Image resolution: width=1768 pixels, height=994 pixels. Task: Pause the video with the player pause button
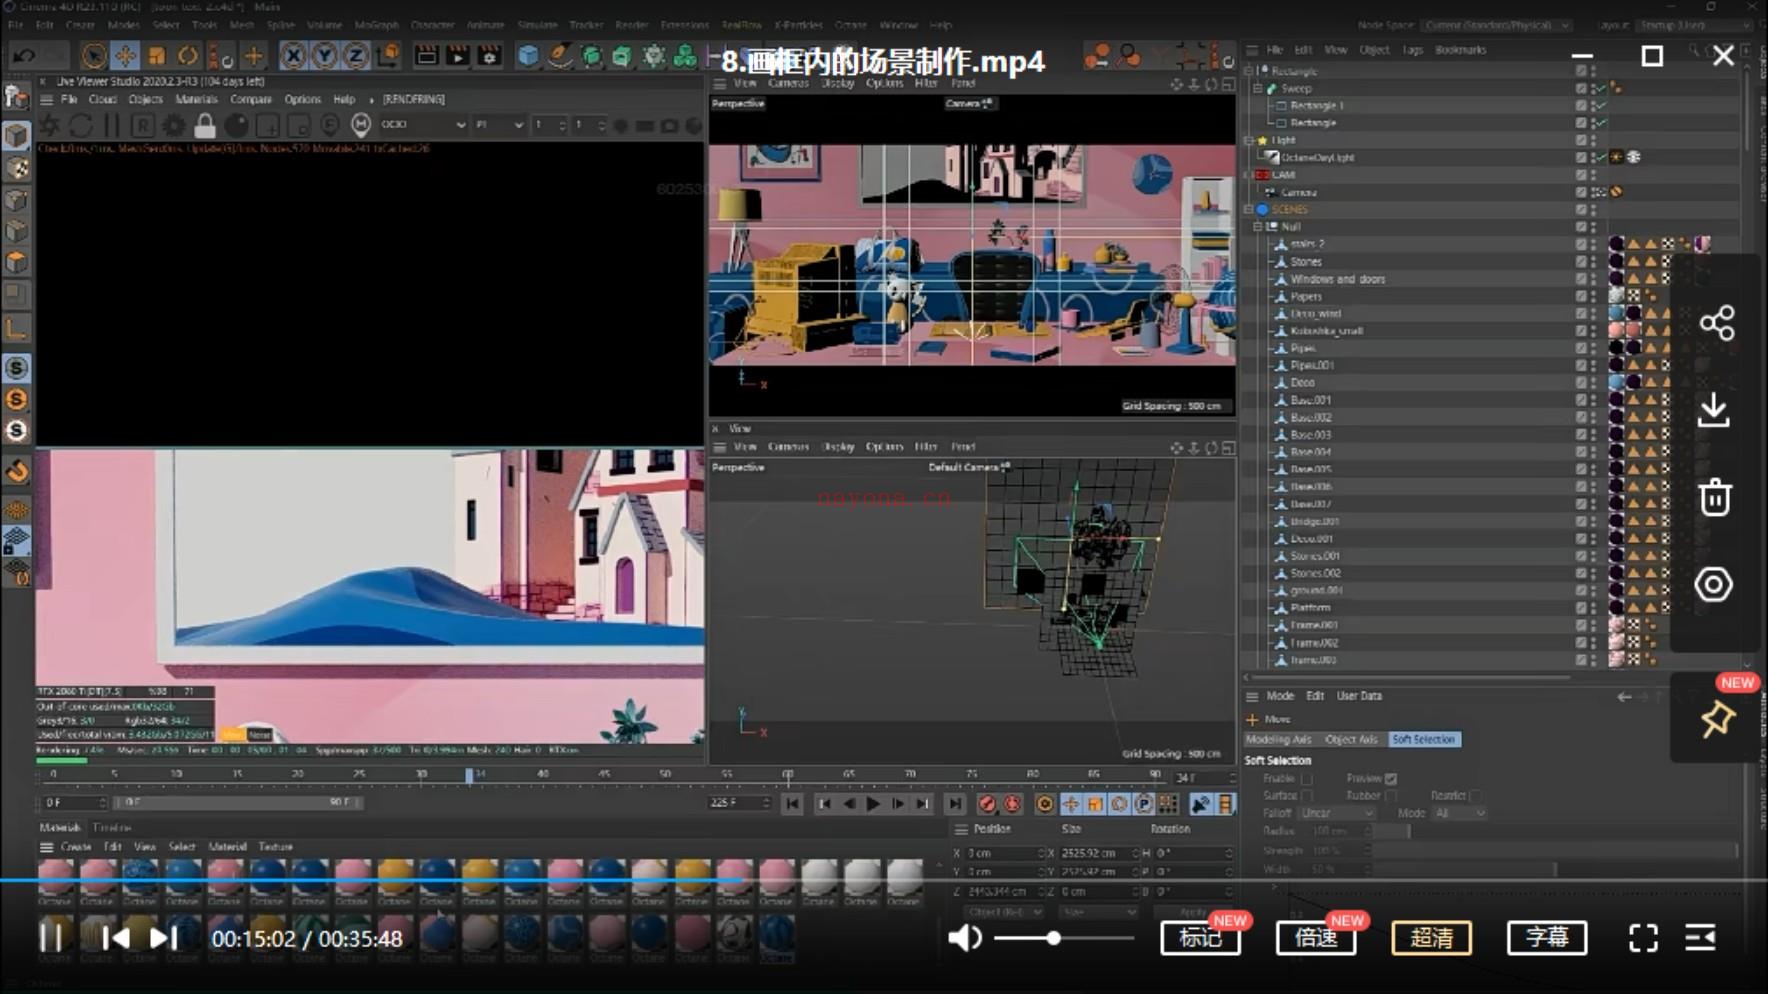(51, 938)
